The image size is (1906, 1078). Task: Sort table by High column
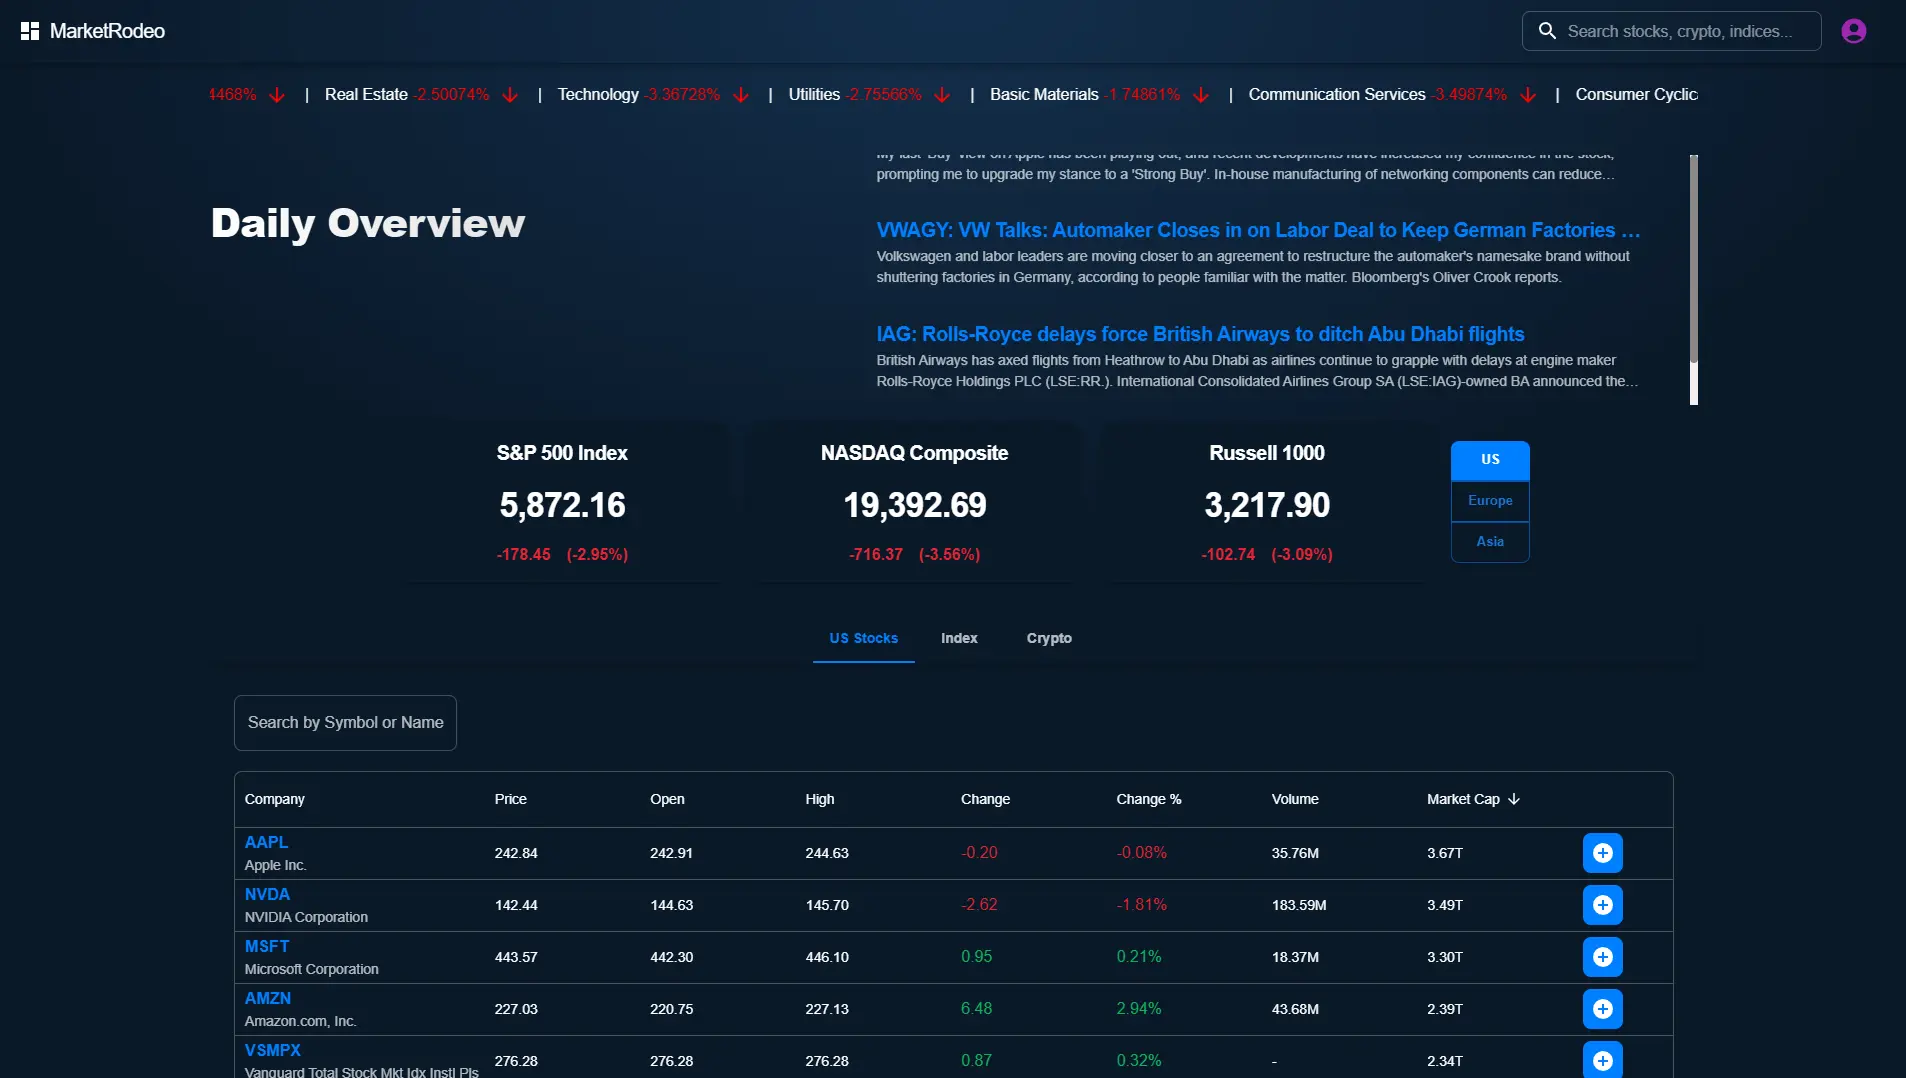tap(820, 799)
